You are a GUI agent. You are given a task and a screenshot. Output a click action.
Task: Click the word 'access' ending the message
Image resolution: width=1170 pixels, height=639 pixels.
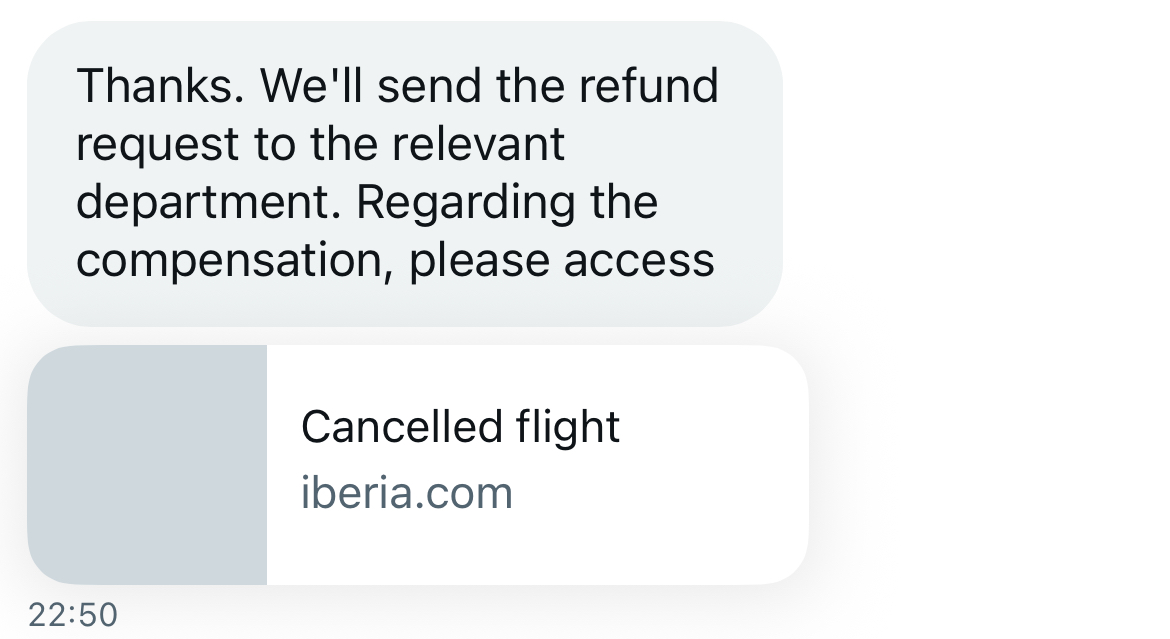pos(639,261)
